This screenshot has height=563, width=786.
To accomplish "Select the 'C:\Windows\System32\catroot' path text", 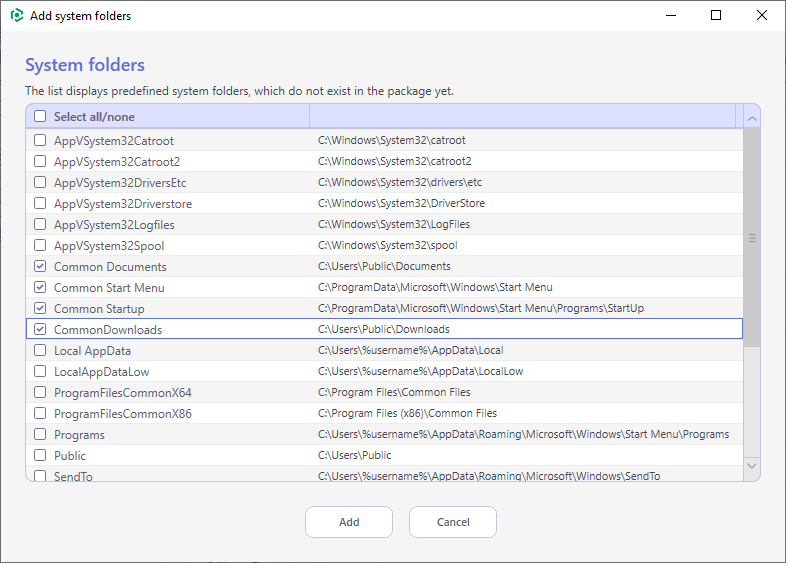I will (x=391, y=140).
